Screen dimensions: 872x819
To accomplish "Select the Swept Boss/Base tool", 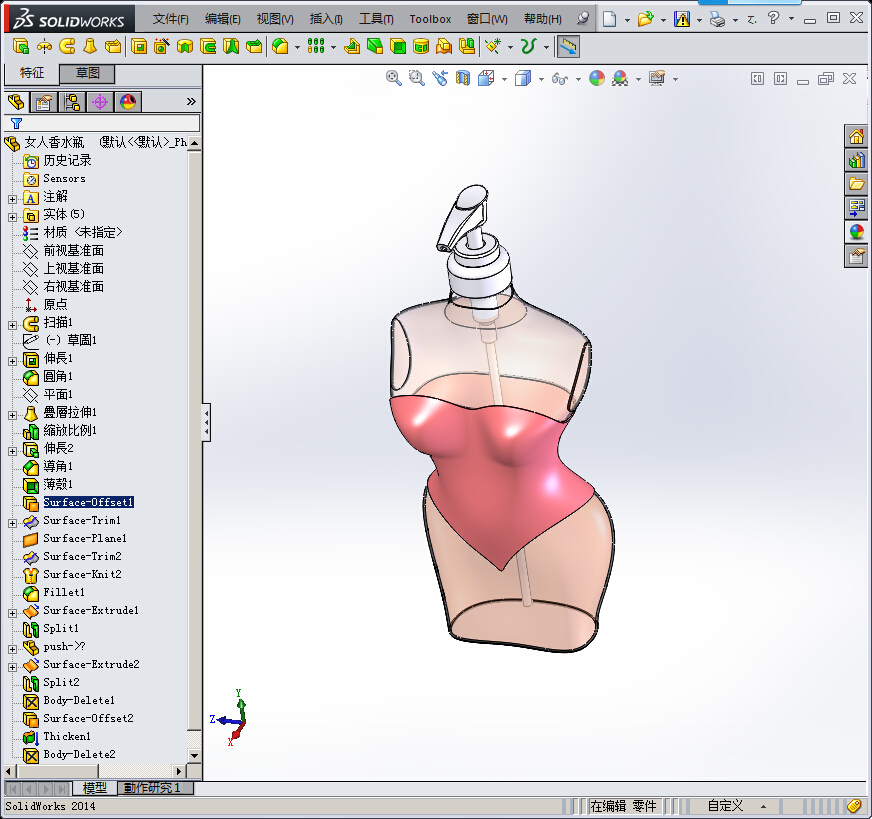I will coord(67,47).
